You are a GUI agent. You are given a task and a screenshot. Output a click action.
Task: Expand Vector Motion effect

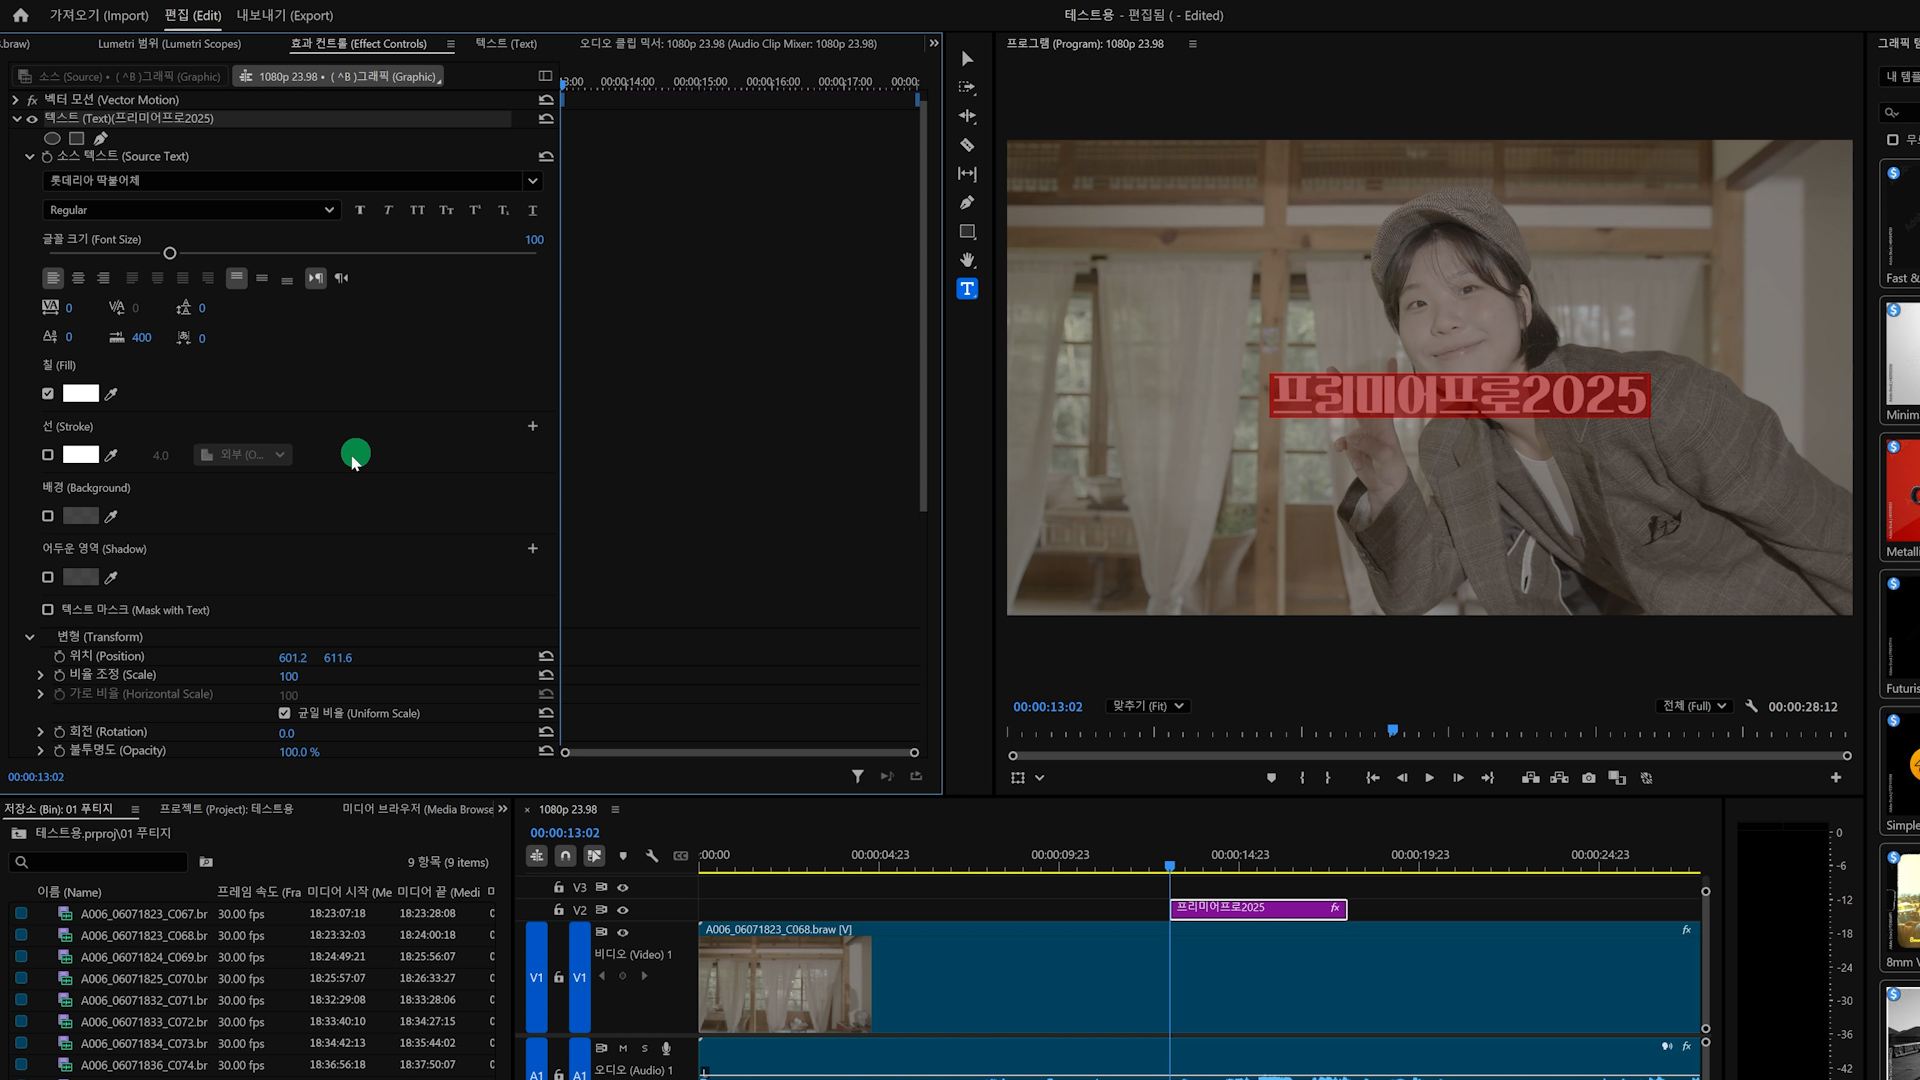(15, 99)
